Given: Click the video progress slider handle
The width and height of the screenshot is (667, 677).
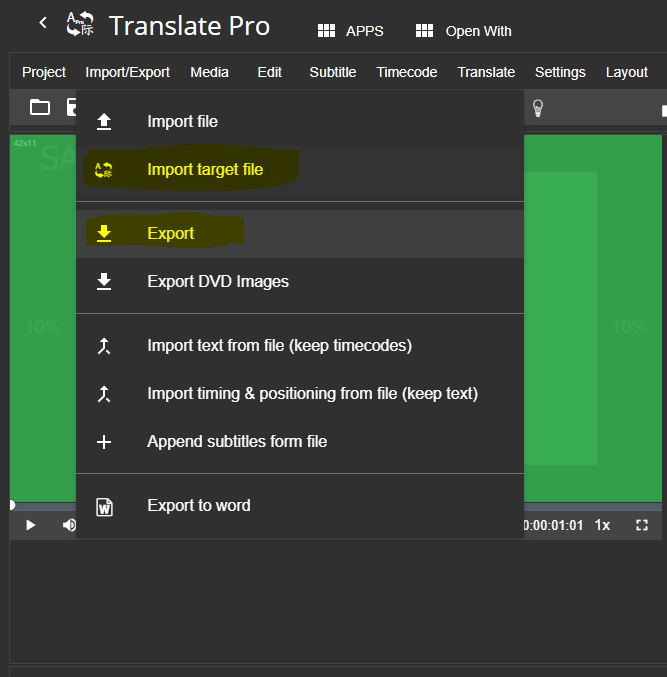Looking at the screenshot, I should [12, 505].
